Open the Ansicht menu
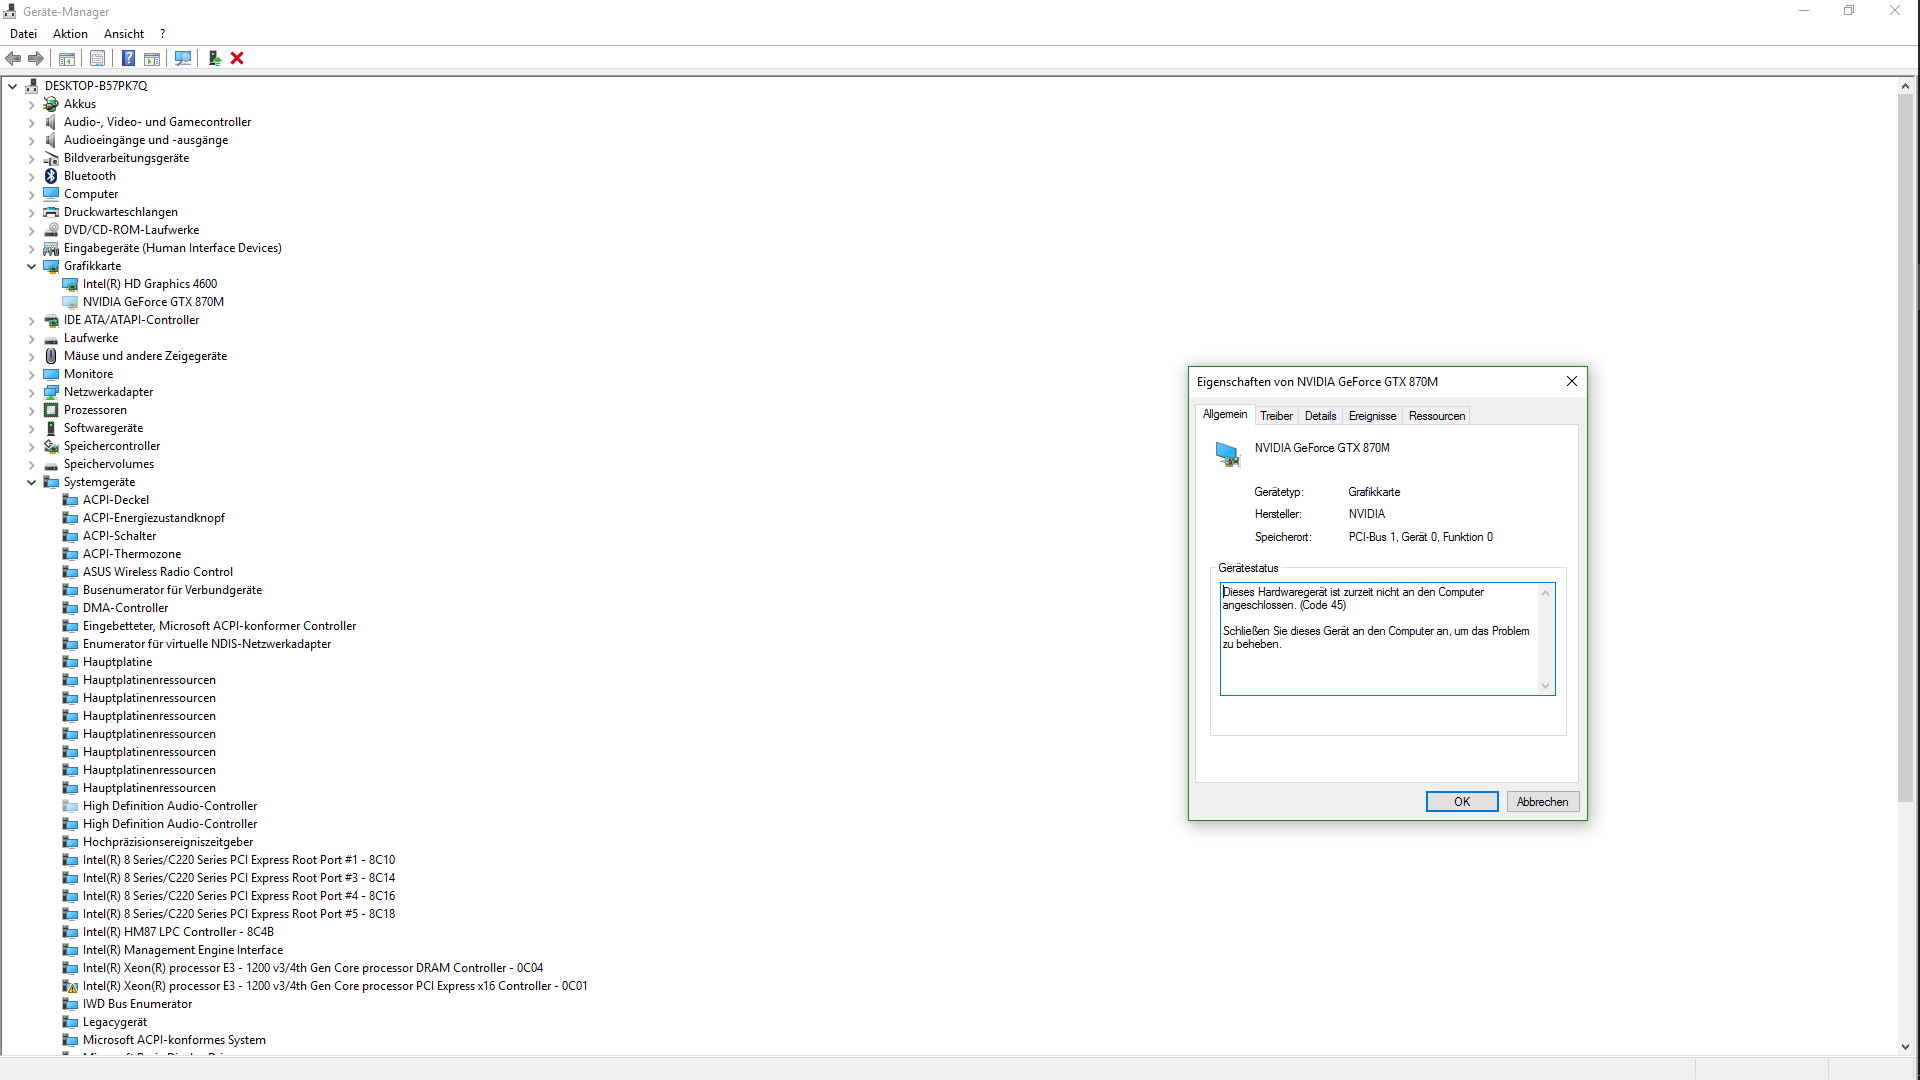1920x1080 pixels. (124, 33)
